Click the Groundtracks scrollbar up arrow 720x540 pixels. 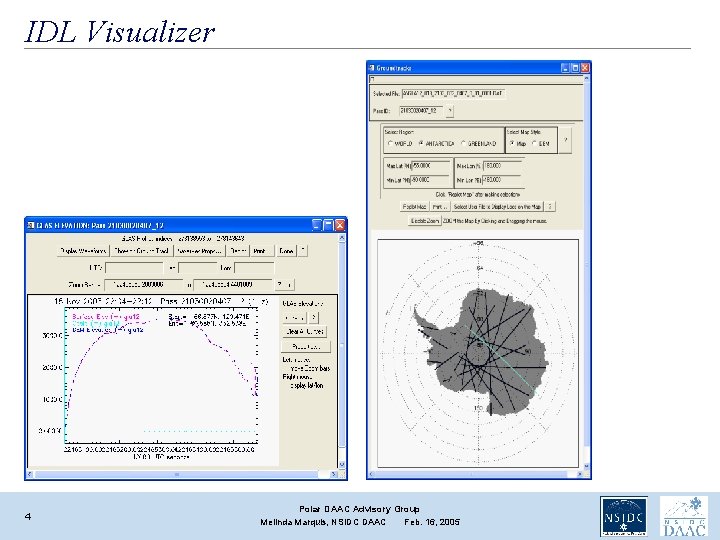click(586, 79)
